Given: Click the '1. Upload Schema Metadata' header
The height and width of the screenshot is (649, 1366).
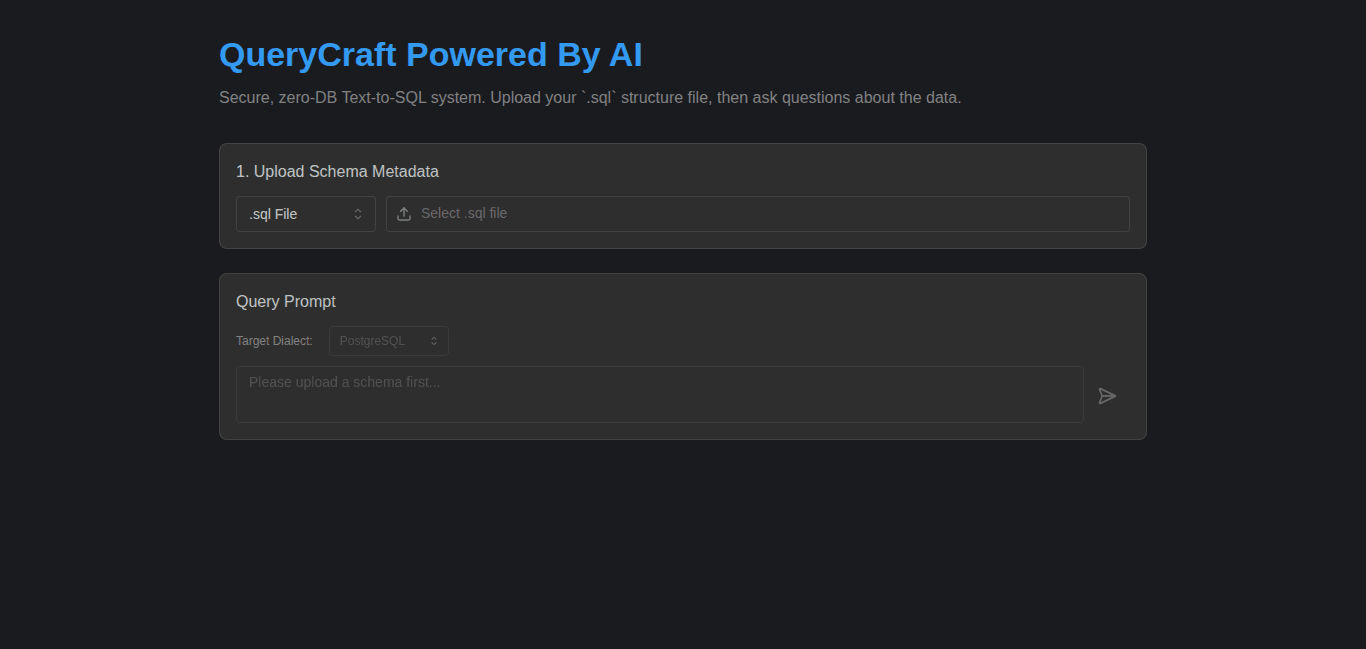Looking at the screenshot, I should coord(338,171).
